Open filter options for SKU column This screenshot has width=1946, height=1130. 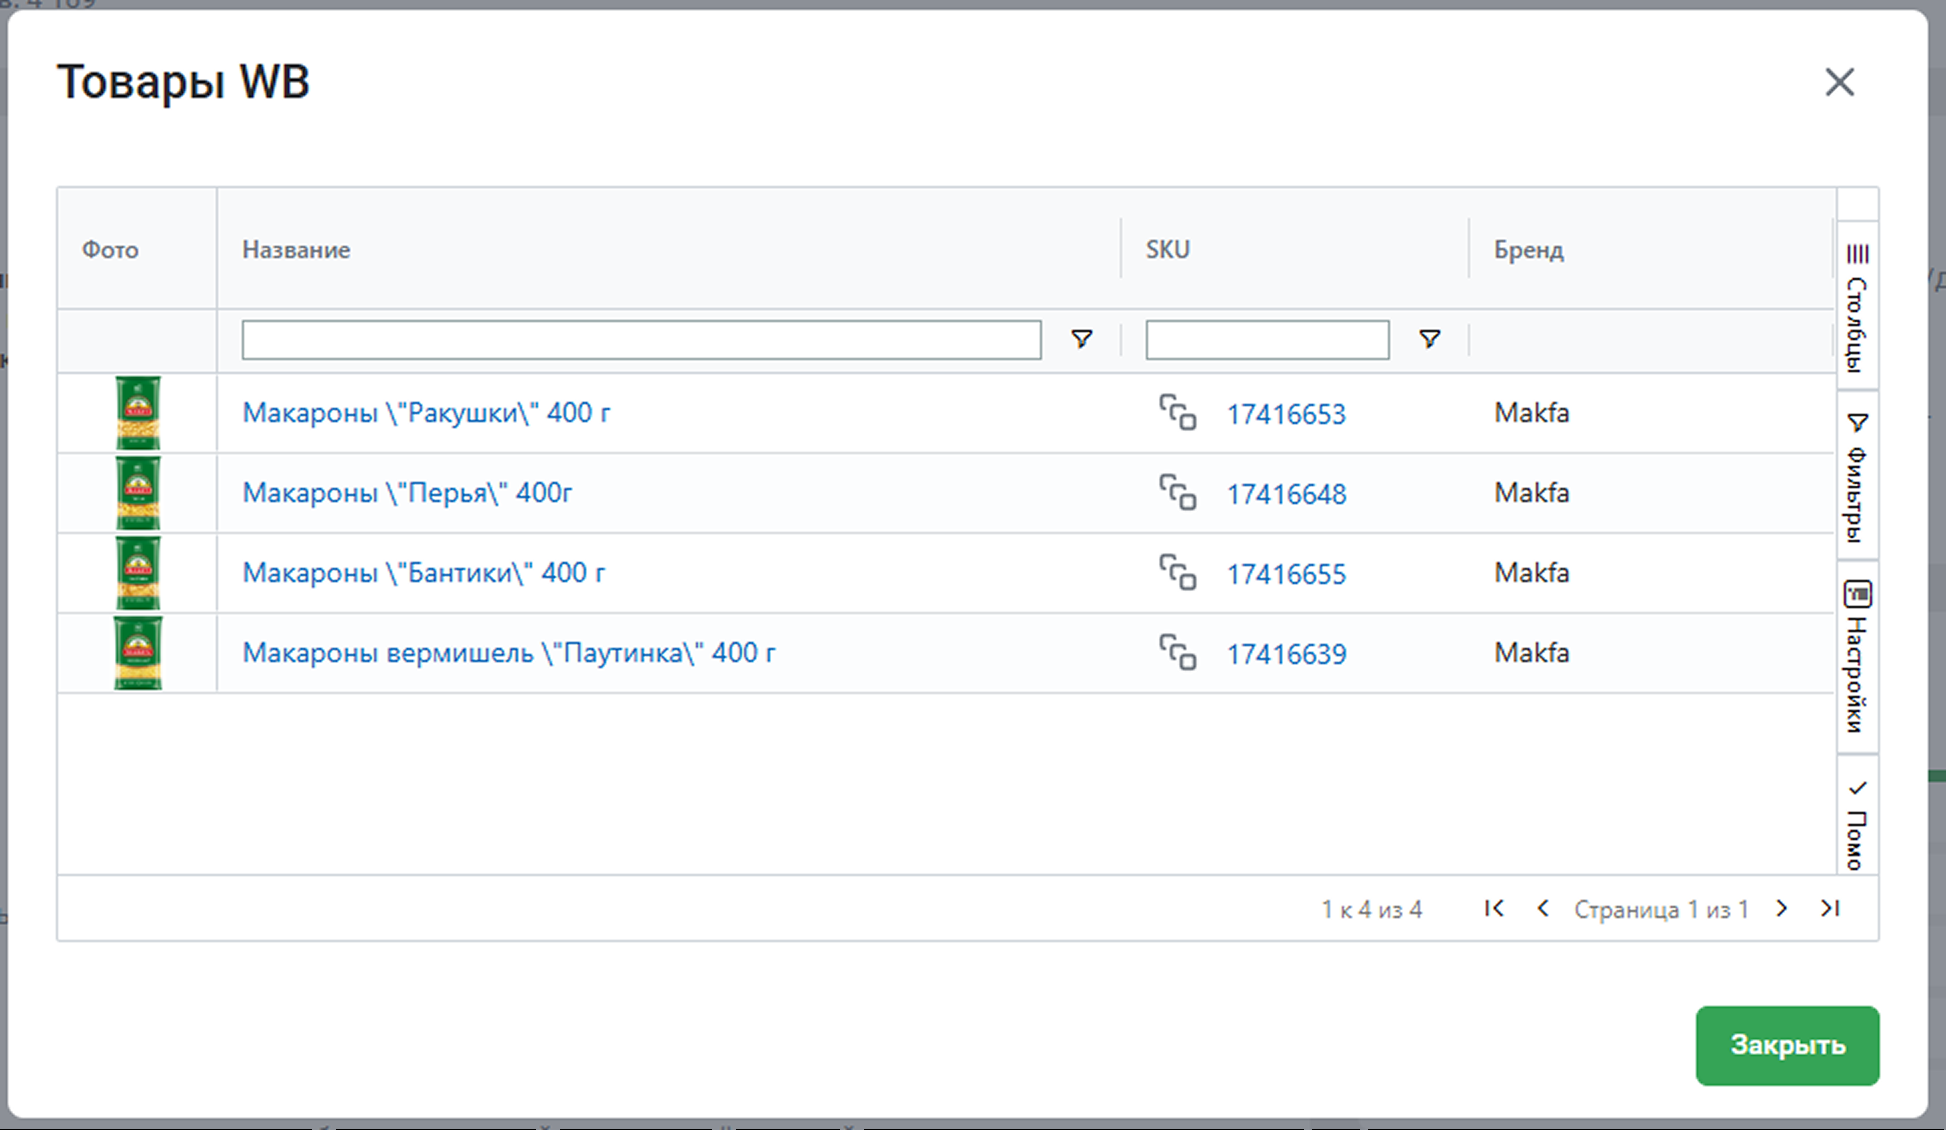tap(1429, 340)
